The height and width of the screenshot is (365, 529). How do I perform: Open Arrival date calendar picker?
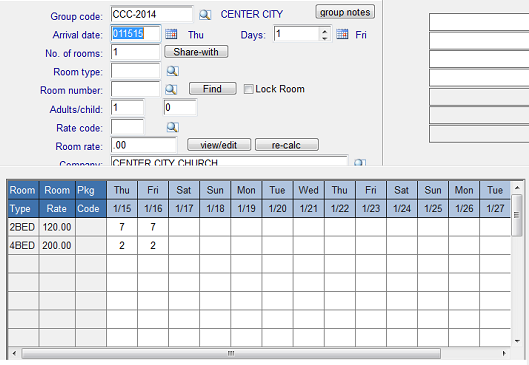(x=171, y=34)
